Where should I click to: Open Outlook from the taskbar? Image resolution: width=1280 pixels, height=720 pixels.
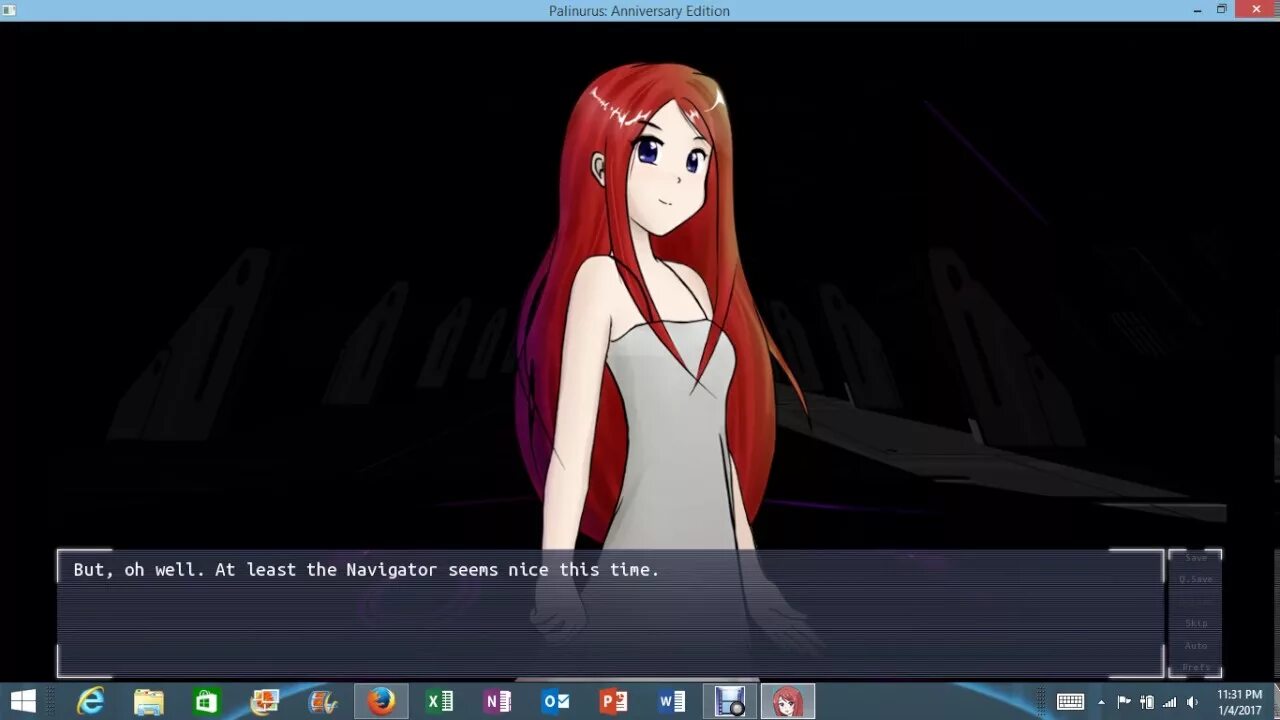tap(555, 702)
